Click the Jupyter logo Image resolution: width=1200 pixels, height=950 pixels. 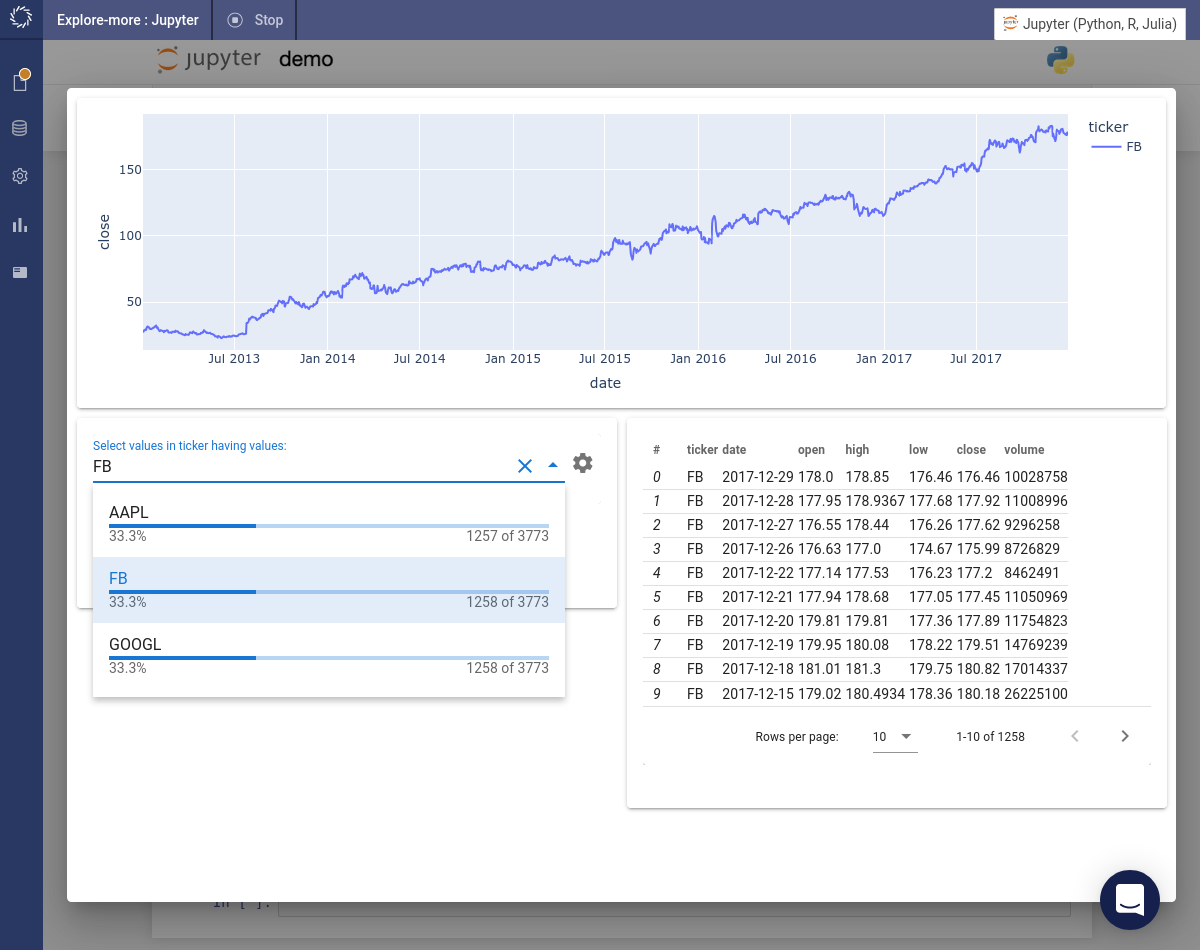pyautogui.click(x=209, y=59)
